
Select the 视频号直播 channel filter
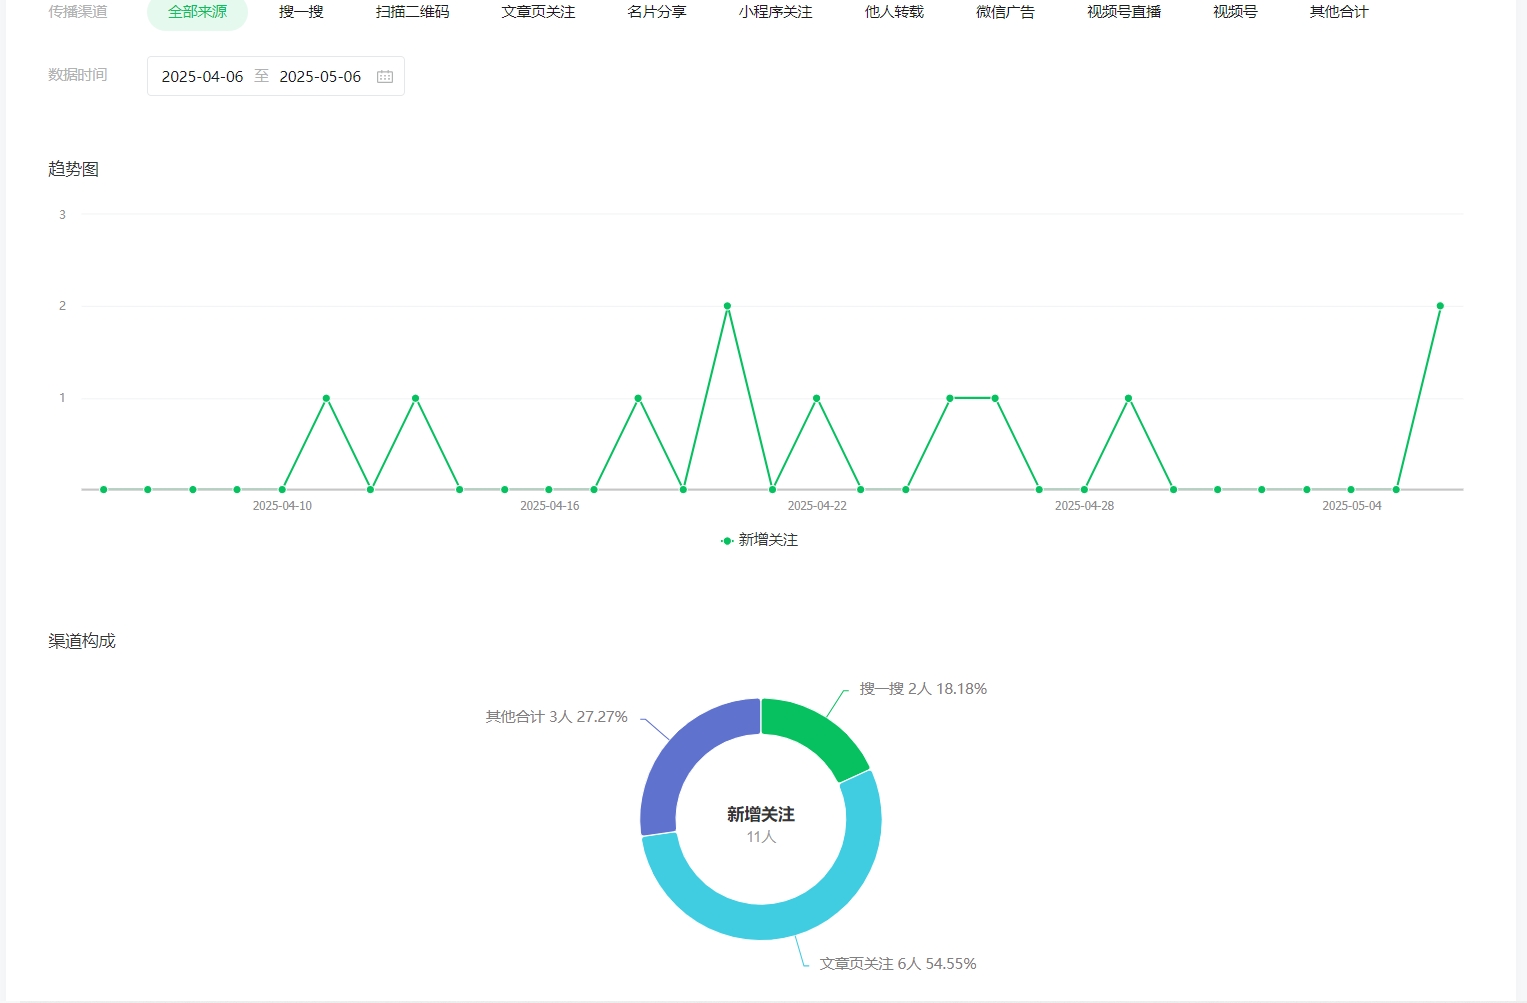pos(1124,12)
